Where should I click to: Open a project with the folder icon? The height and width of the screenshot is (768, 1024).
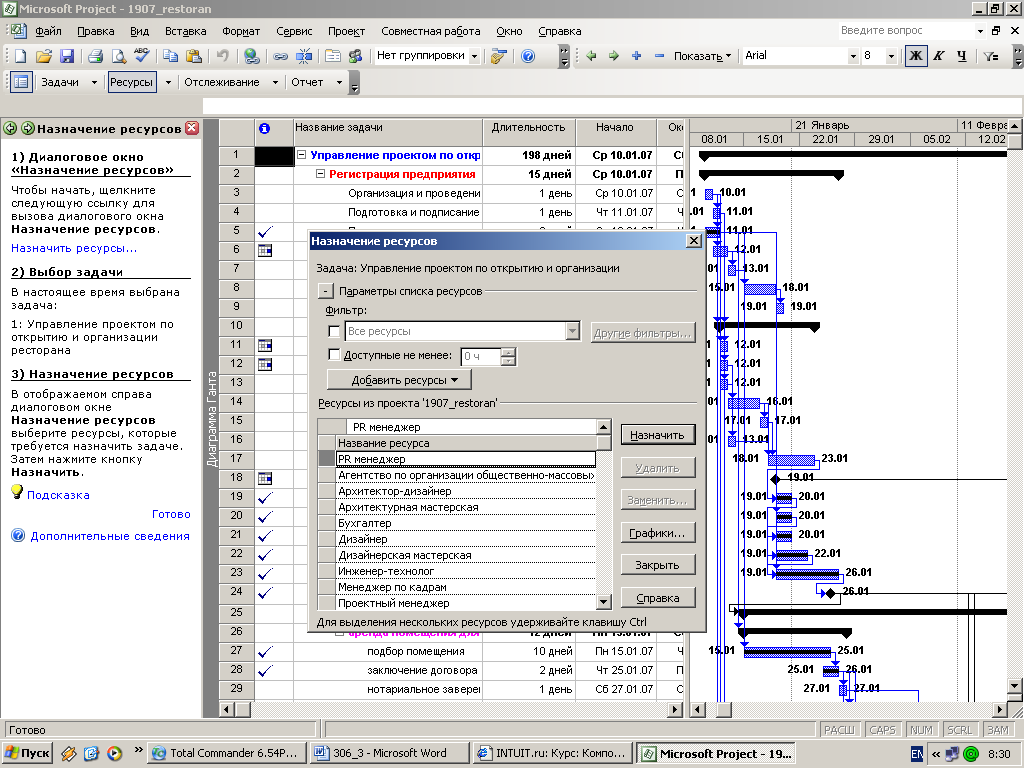[44, 56]
